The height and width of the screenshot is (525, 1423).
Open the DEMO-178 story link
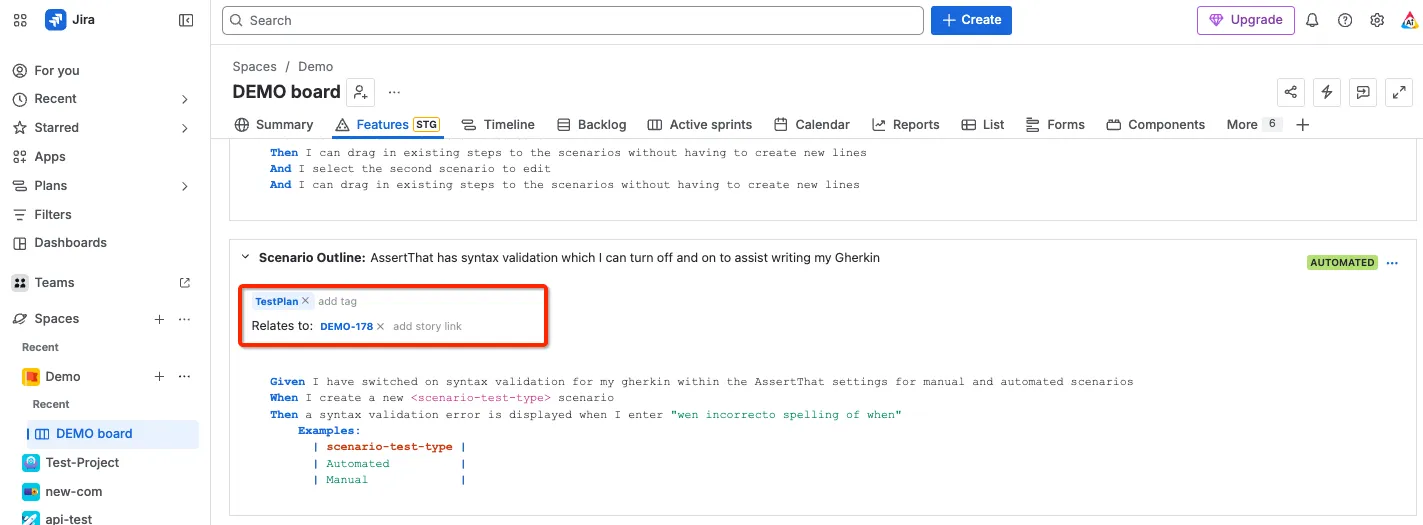click(x=346, y=327)
